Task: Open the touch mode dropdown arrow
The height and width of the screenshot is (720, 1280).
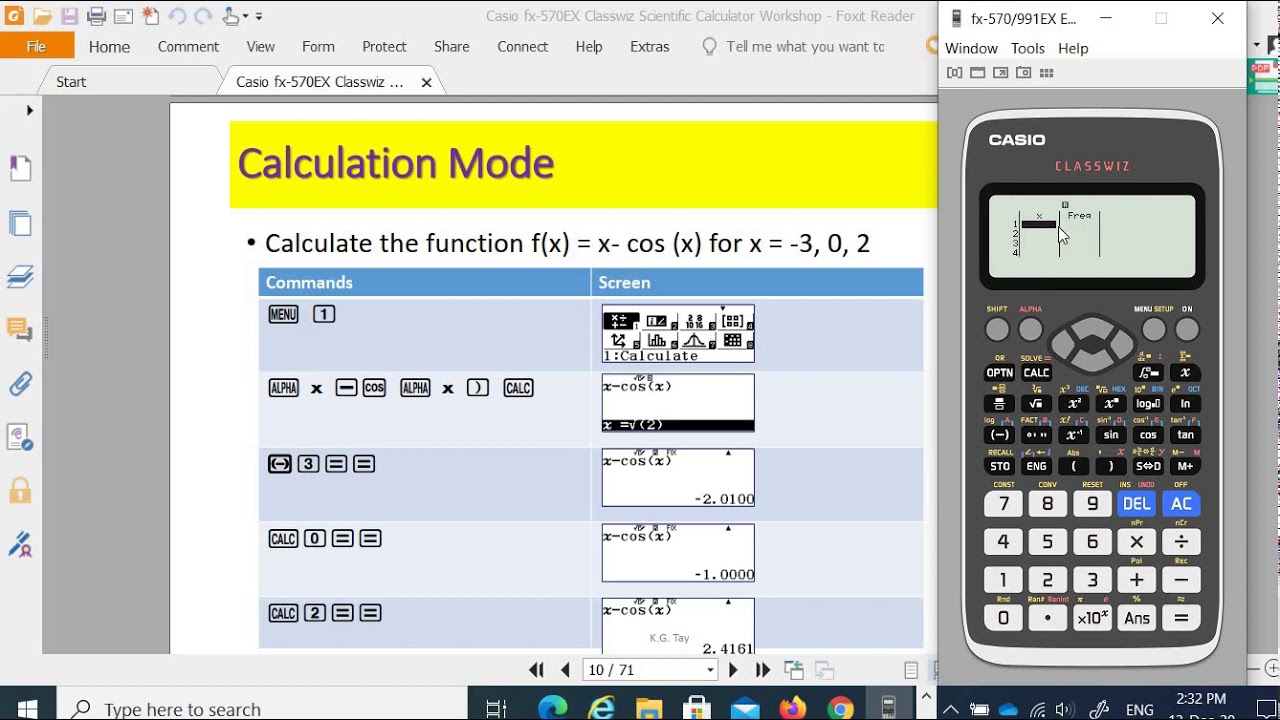Action: (246, 16)
